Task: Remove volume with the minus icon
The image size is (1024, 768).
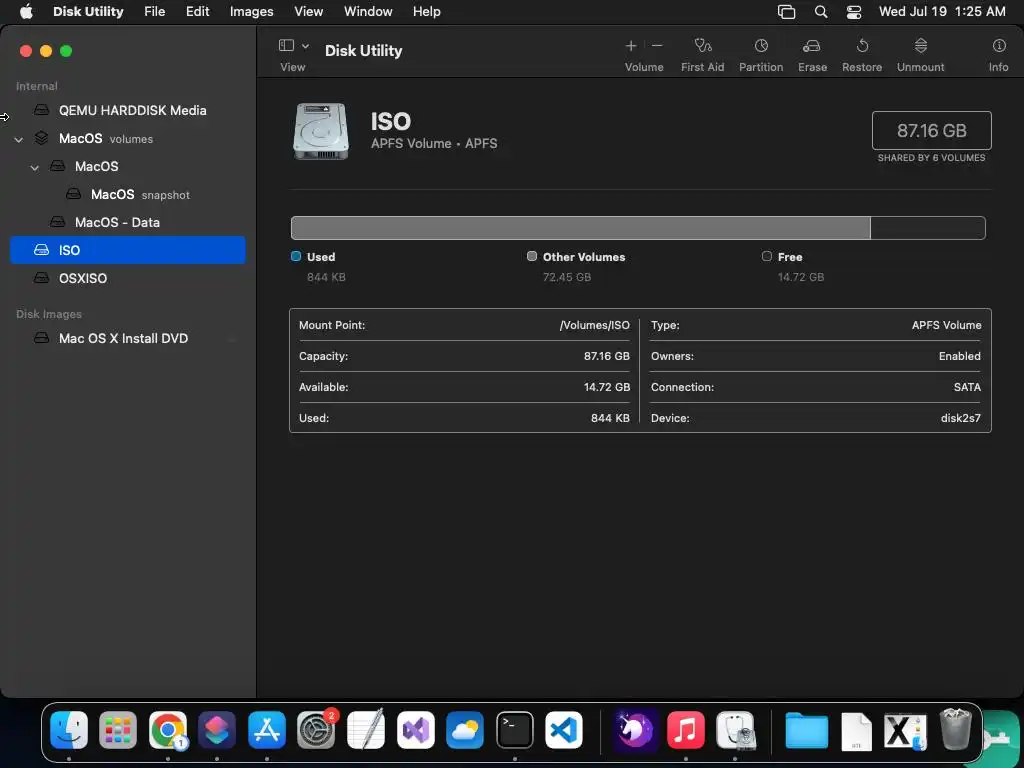Action: pyautogui.click(x=657, y=46)
